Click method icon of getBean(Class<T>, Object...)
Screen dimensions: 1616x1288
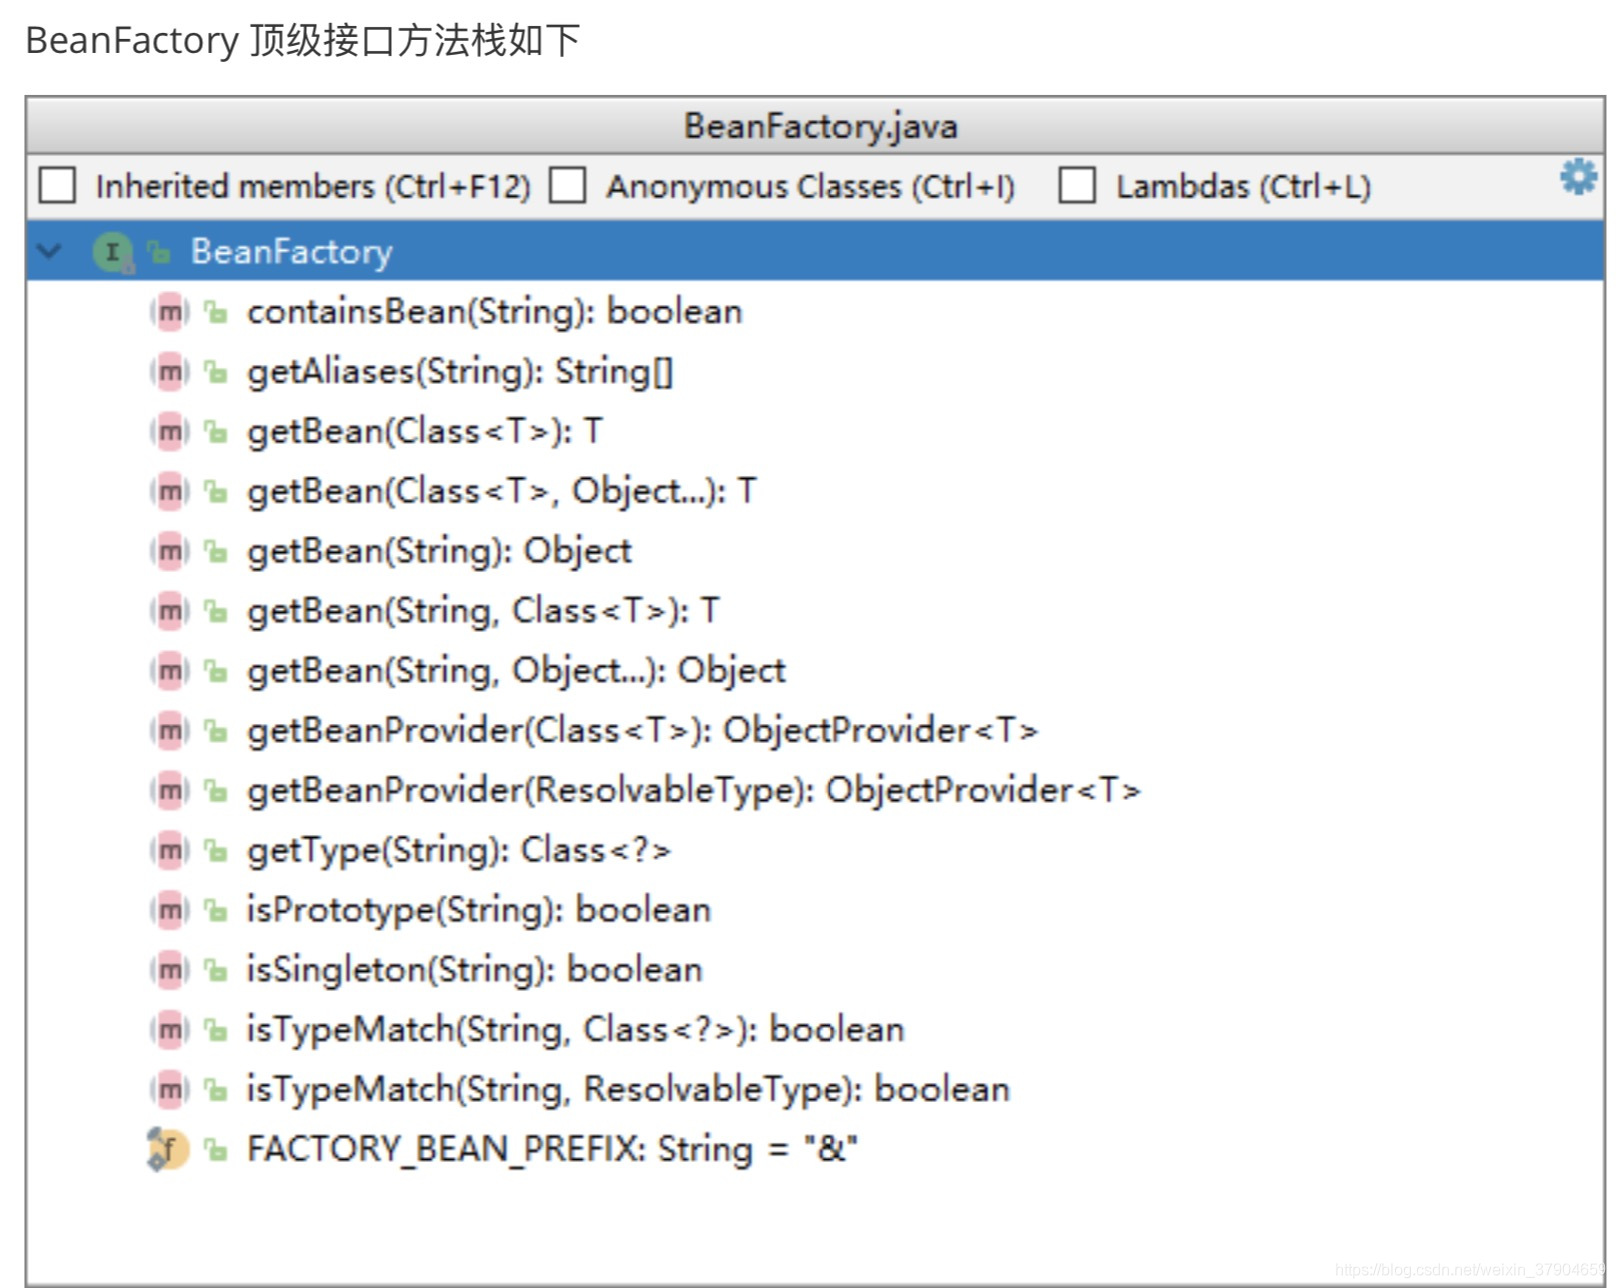169,491
